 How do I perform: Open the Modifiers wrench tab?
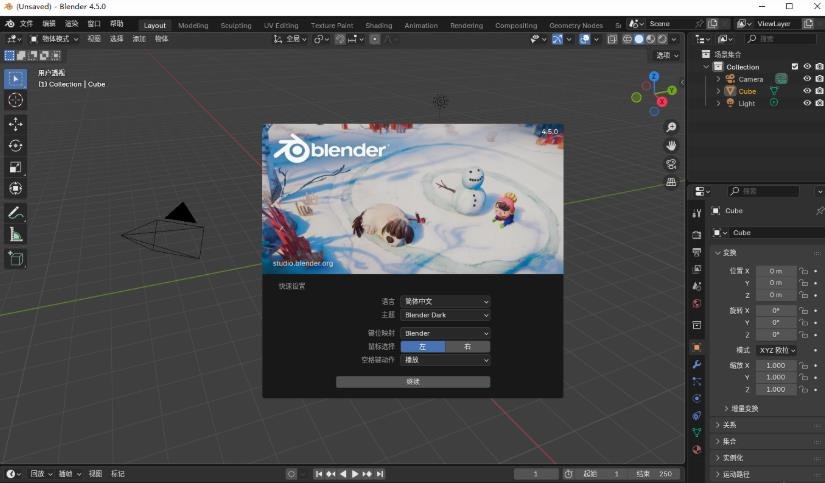click(x=697, y=365)
